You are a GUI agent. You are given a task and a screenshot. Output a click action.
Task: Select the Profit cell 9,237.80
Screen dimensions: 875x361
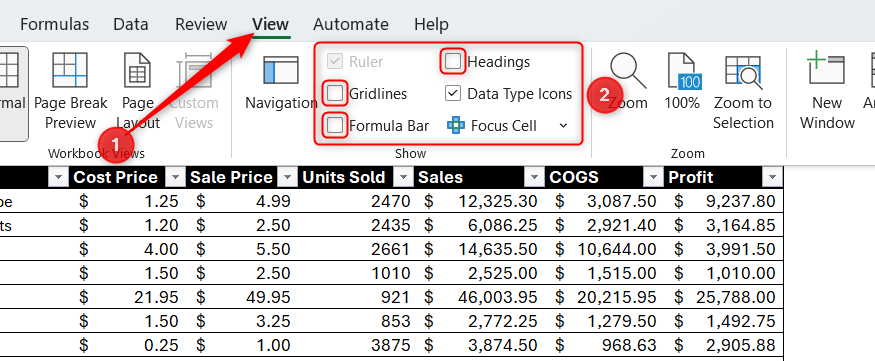[724, 201]
